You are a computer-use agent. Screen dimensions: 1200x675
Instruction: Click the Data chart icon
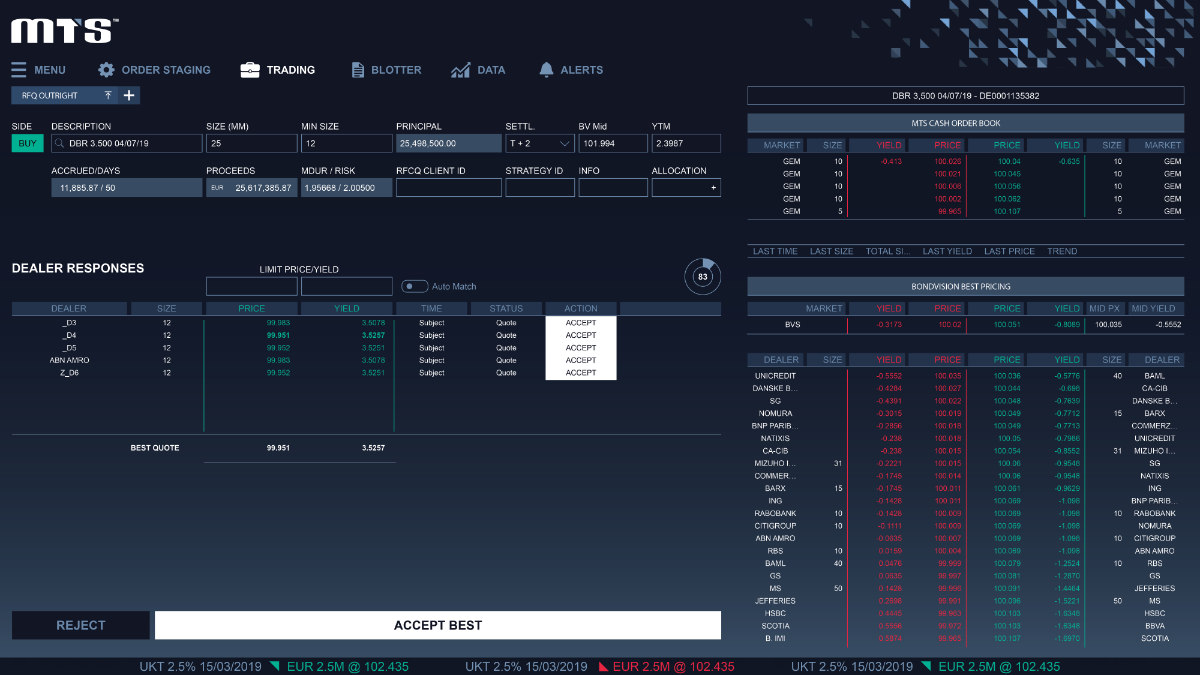click(x=461, y=70)
